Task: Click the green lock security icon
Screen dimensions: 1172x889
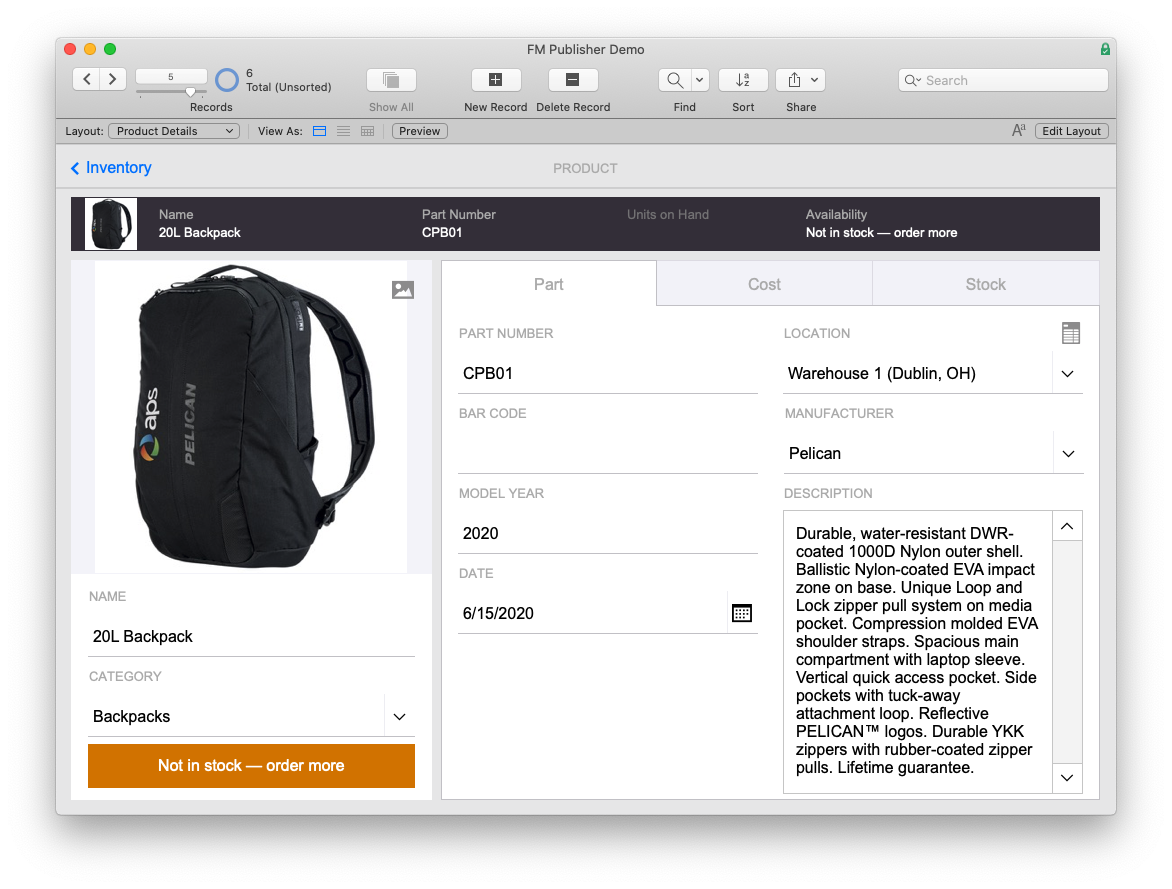Action: pos(1105,49)
